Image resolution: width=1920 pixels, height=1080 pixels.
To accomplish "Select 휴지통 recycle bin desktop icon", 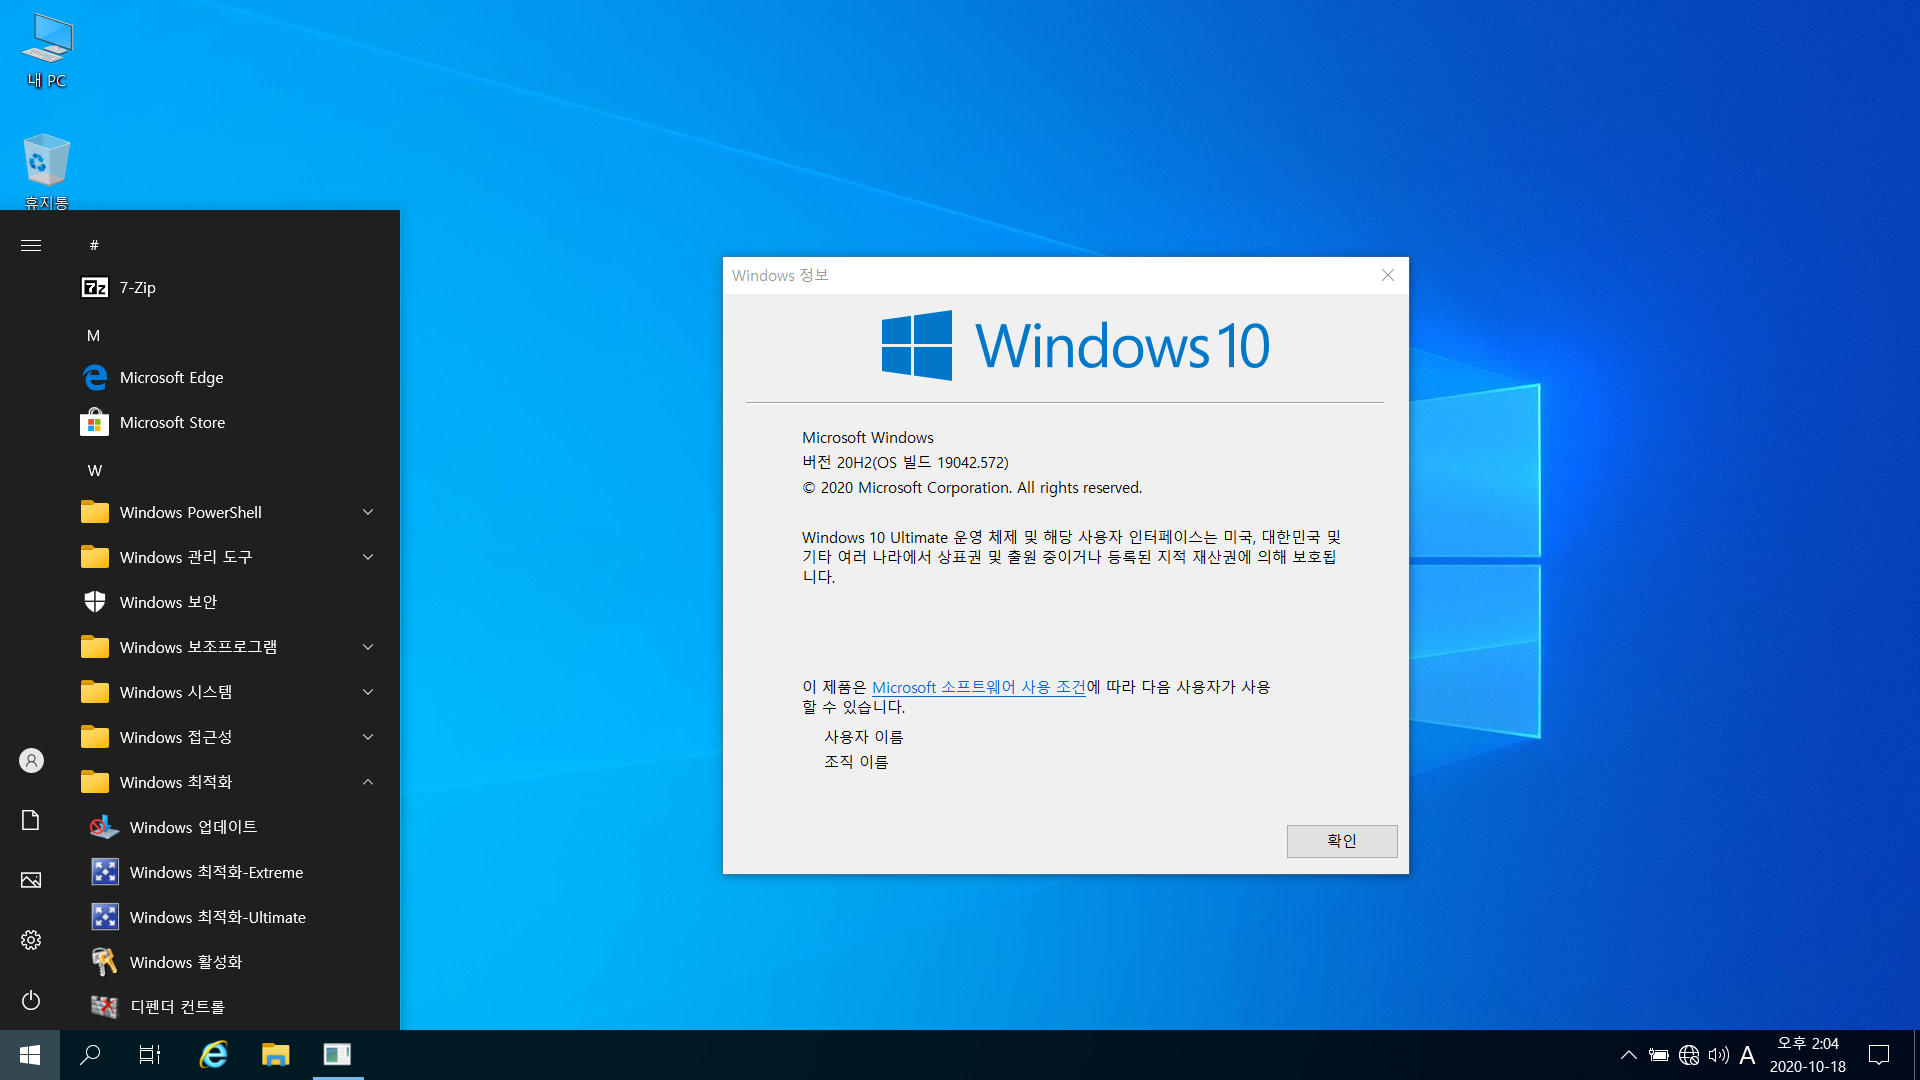I will (x=47, y=171).
